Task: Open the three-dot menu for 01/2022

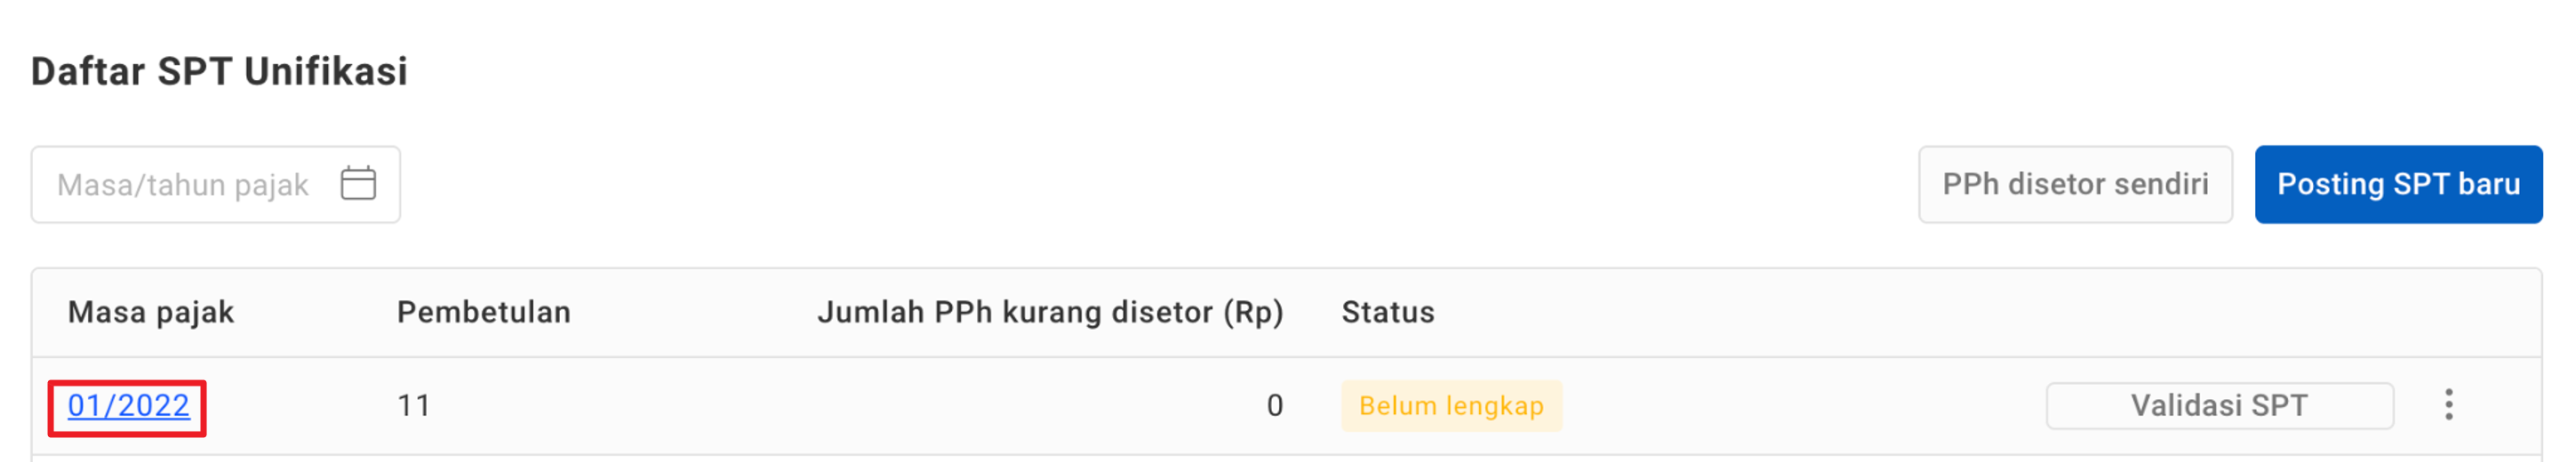Action: pos(2448,405)
